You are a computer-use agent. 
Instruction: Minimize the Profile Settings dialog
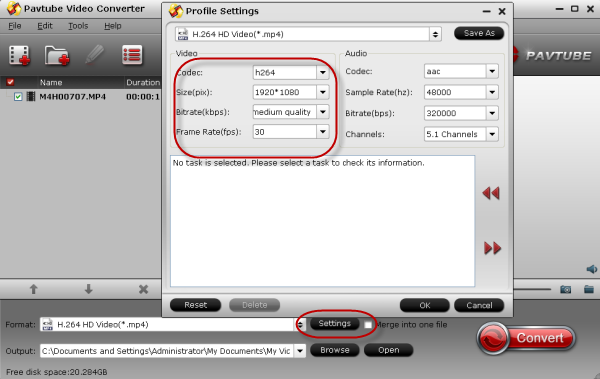point(486,11)
